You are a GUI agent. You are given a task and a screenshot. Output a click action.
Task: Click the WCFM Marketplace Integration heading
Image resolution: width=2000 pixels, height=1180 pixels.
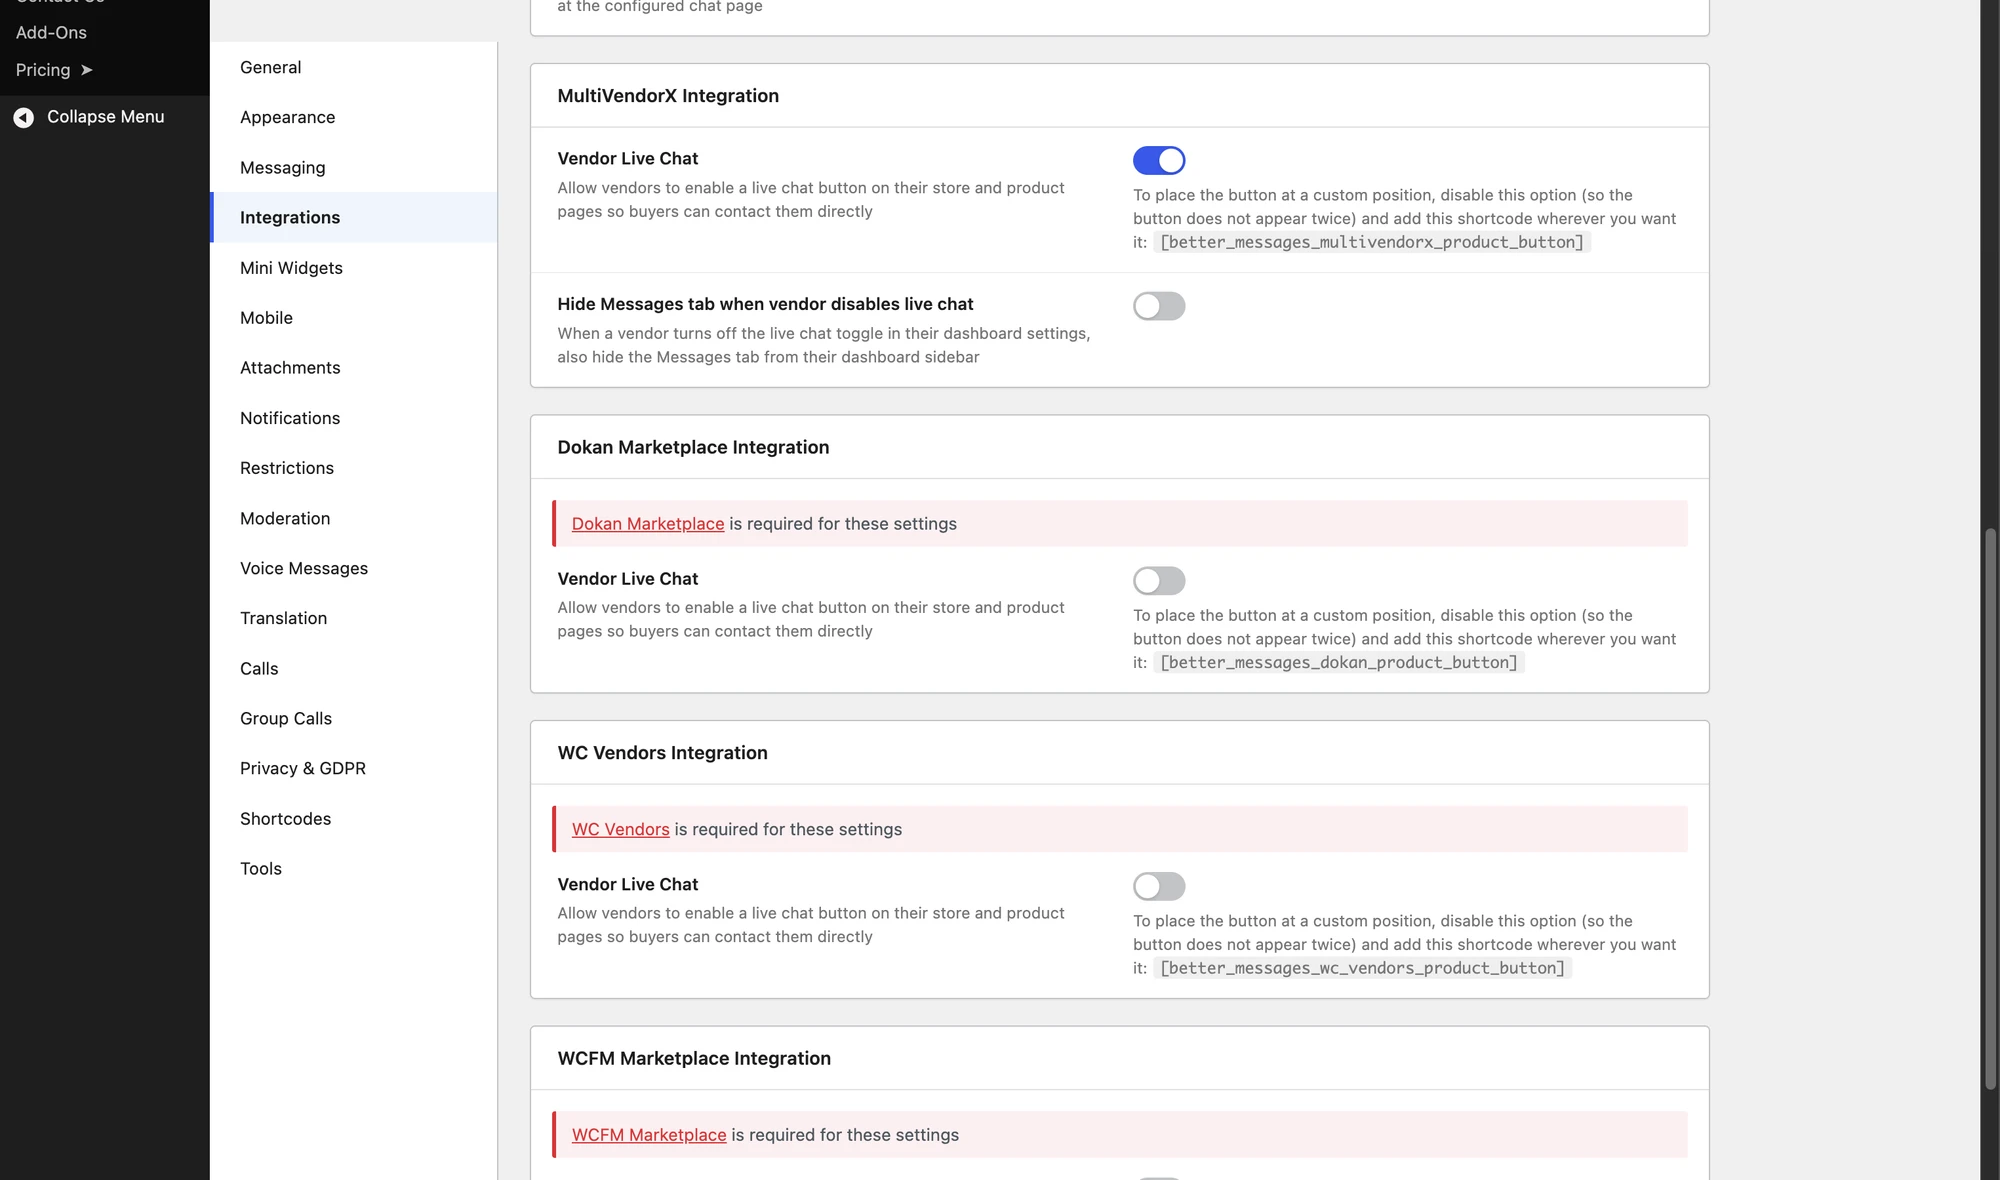tap(694, 1058)
